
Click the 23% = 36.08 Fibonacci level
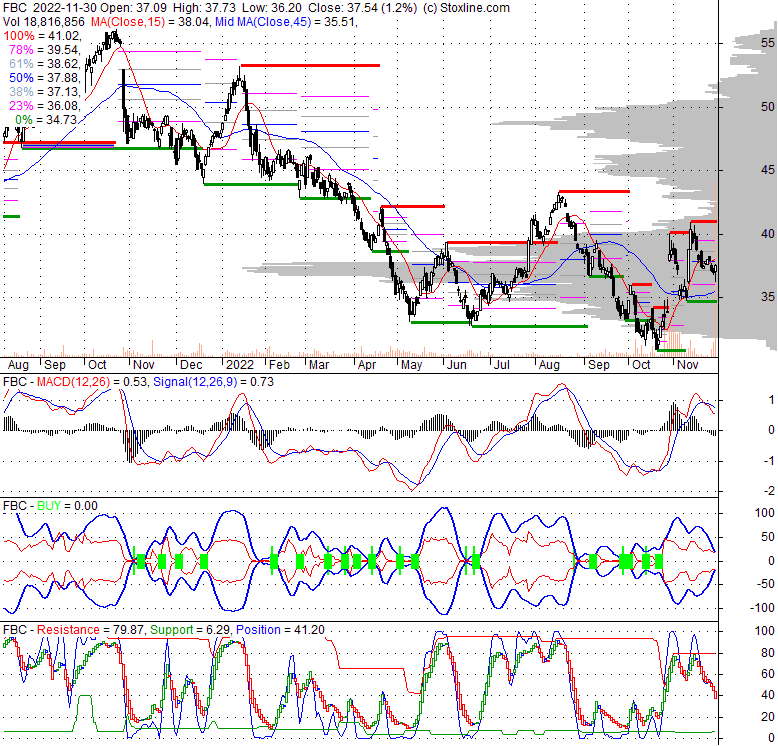pyautogui.click(x=45, y=106)
